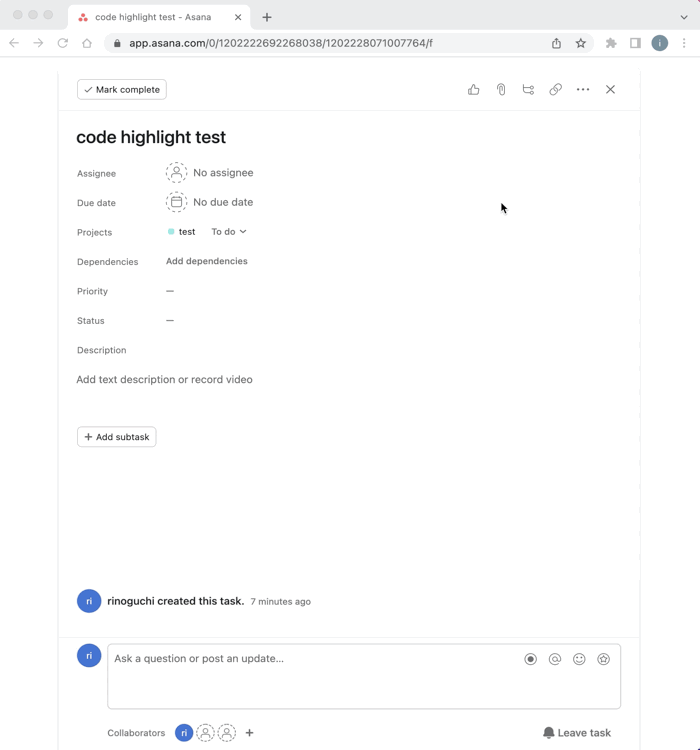Bookmark this page with the star icon
The width and height of the screenshot is (700, 750).
(580, 43)
